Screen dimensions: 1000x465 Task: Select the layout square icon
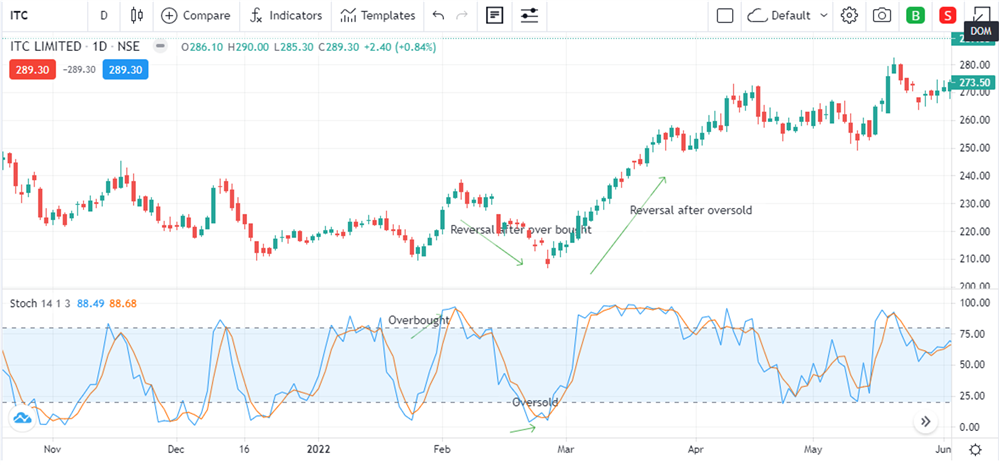[x=724, y=15]
